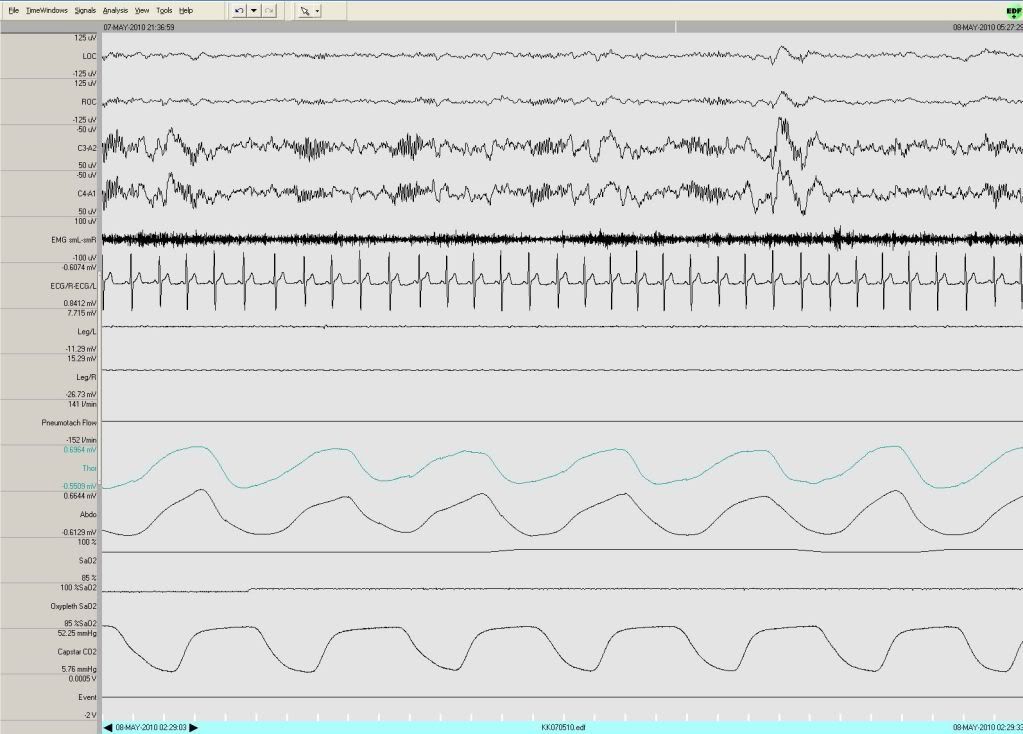Select the highlighted Thor signal label
Screen dimensions: 1023x734
(89, 468)
